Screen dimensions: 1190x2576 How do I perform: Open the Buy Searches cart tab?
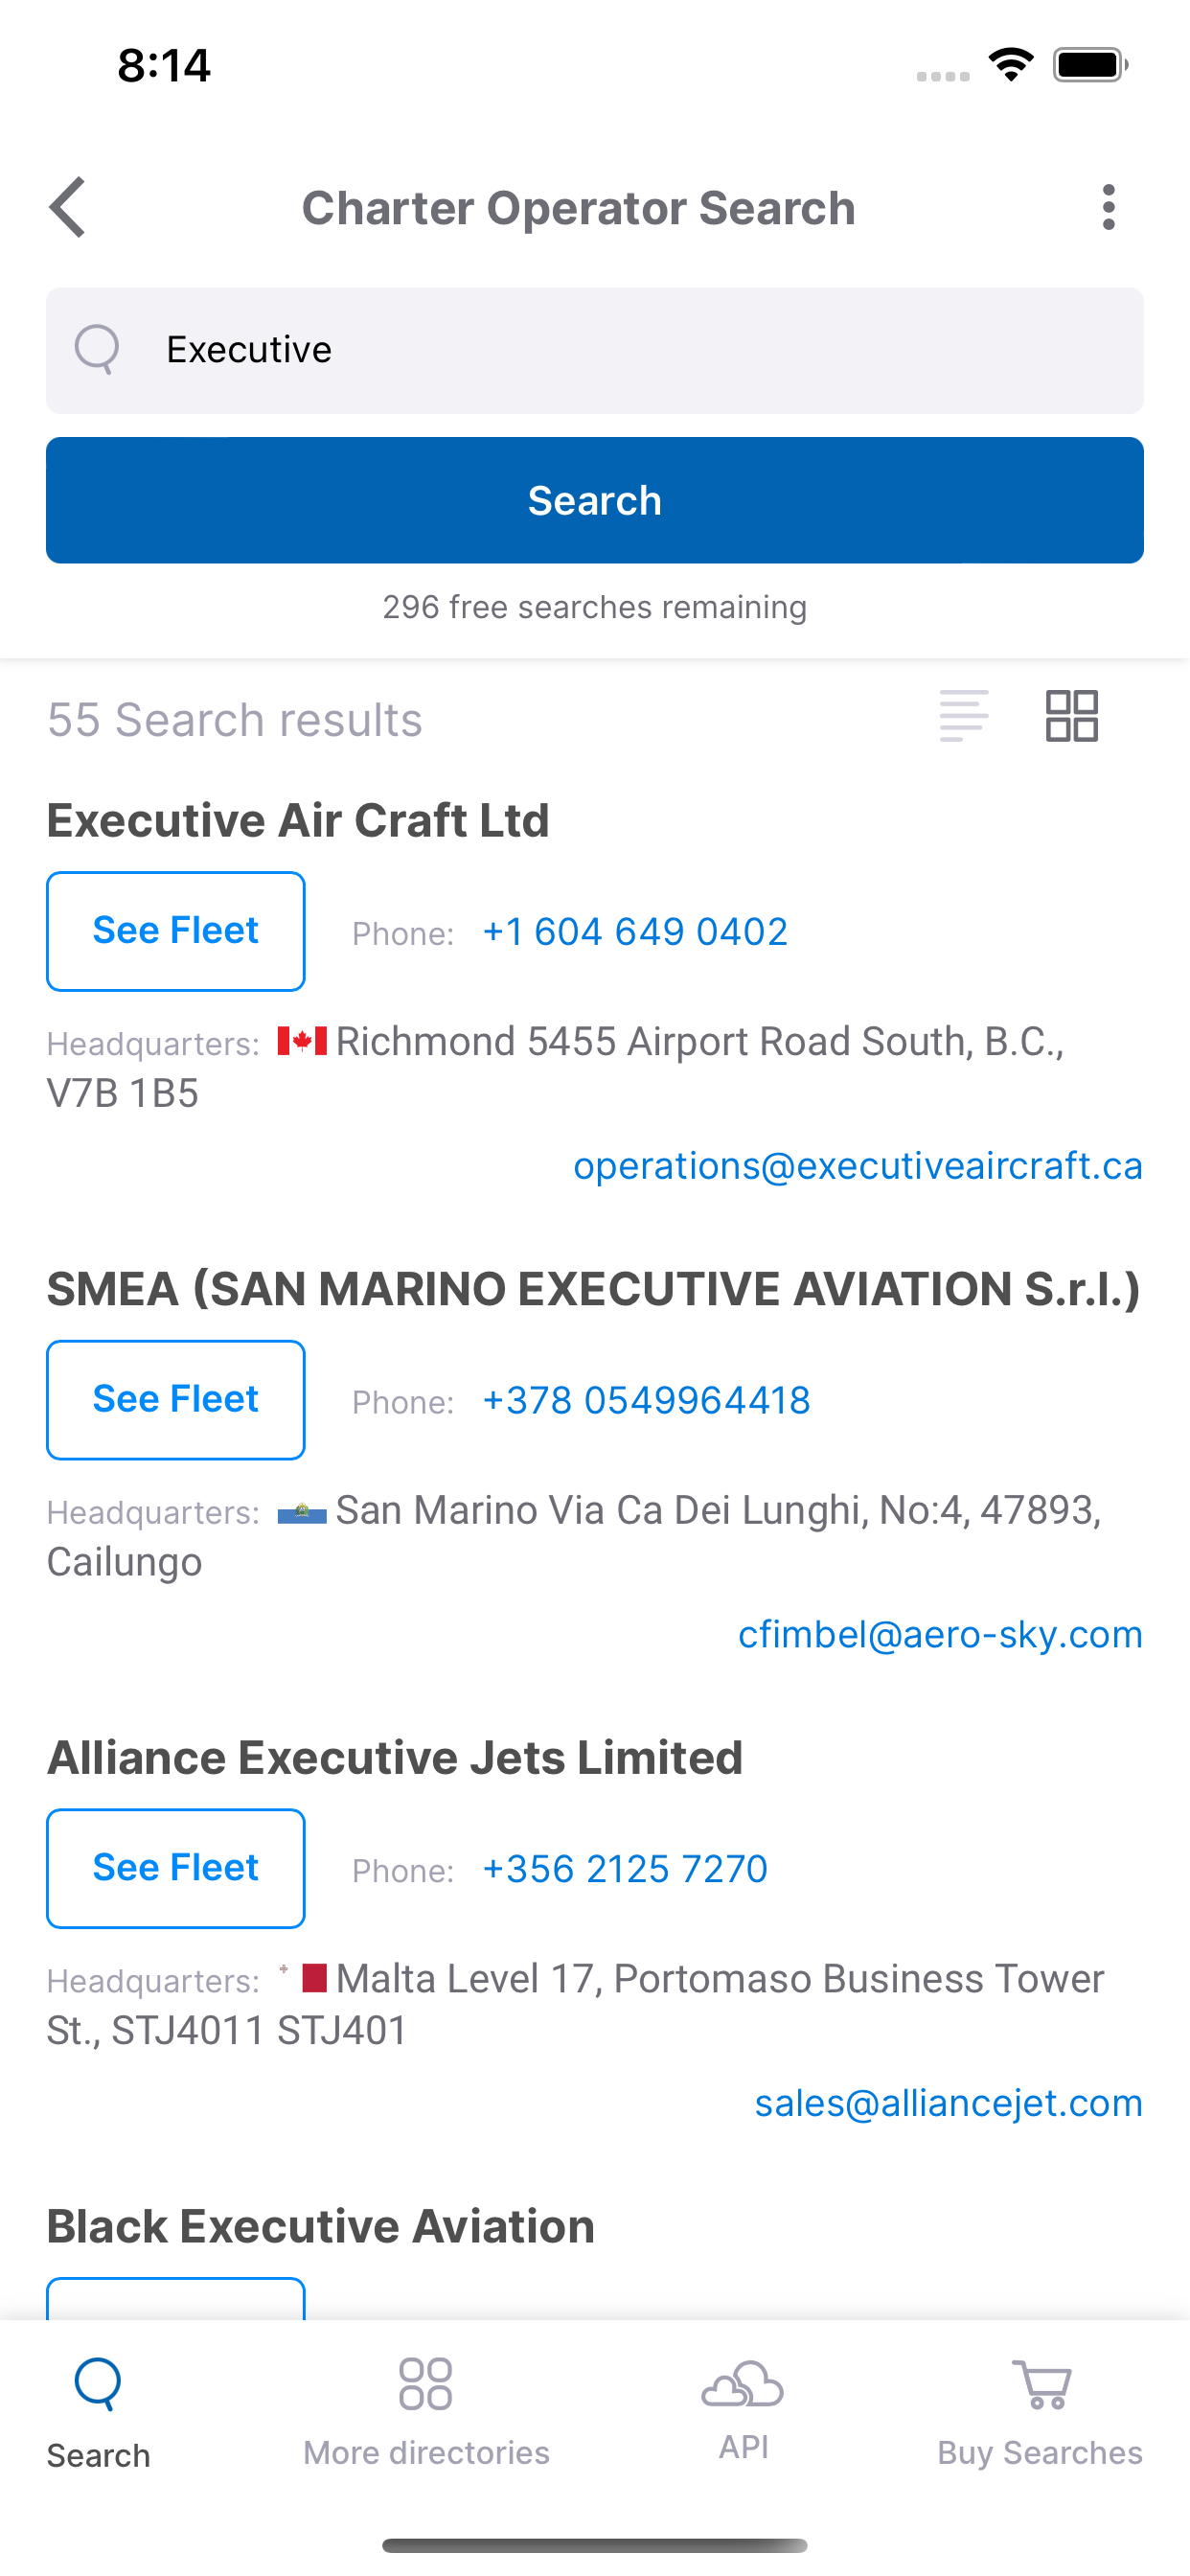pyautogui.click(x=1040, y=2412)
